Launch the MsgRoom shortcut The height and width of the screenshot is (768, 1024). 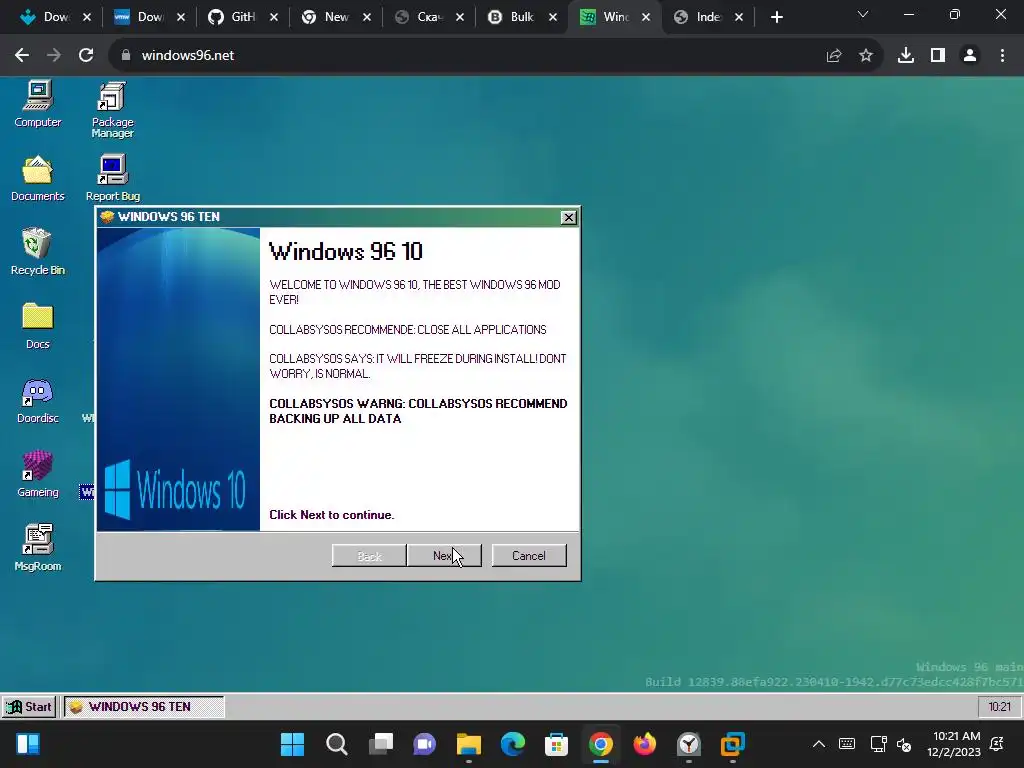[37, 549]
